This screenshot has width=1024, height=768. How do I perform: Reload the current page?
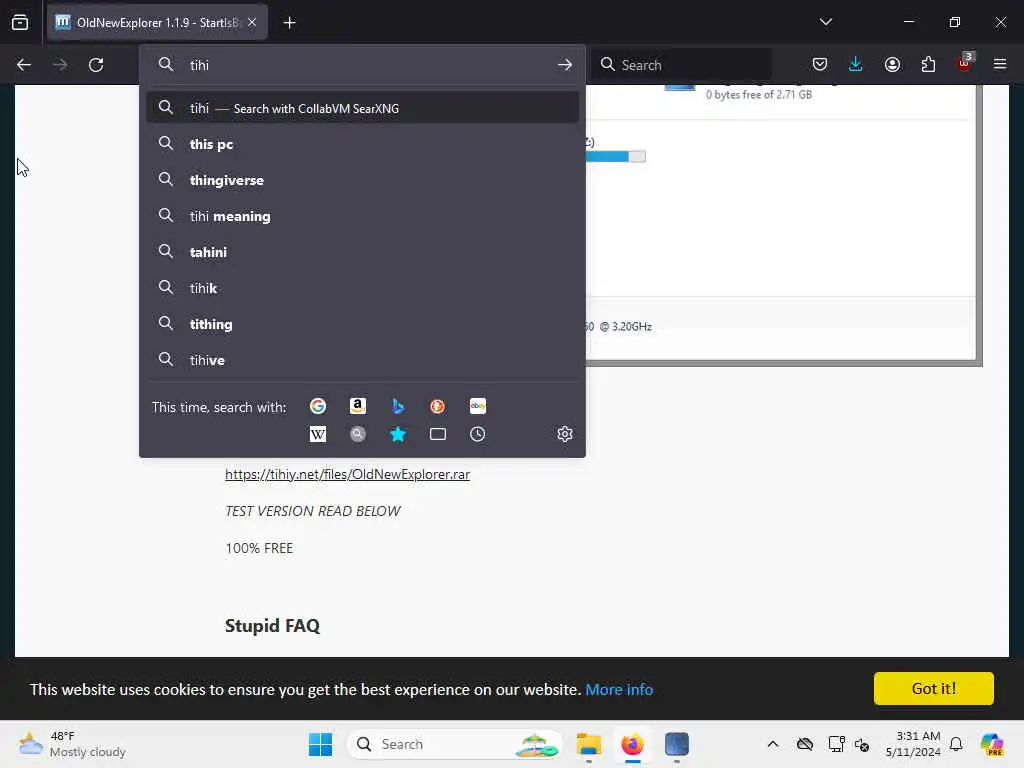[96, 65]
